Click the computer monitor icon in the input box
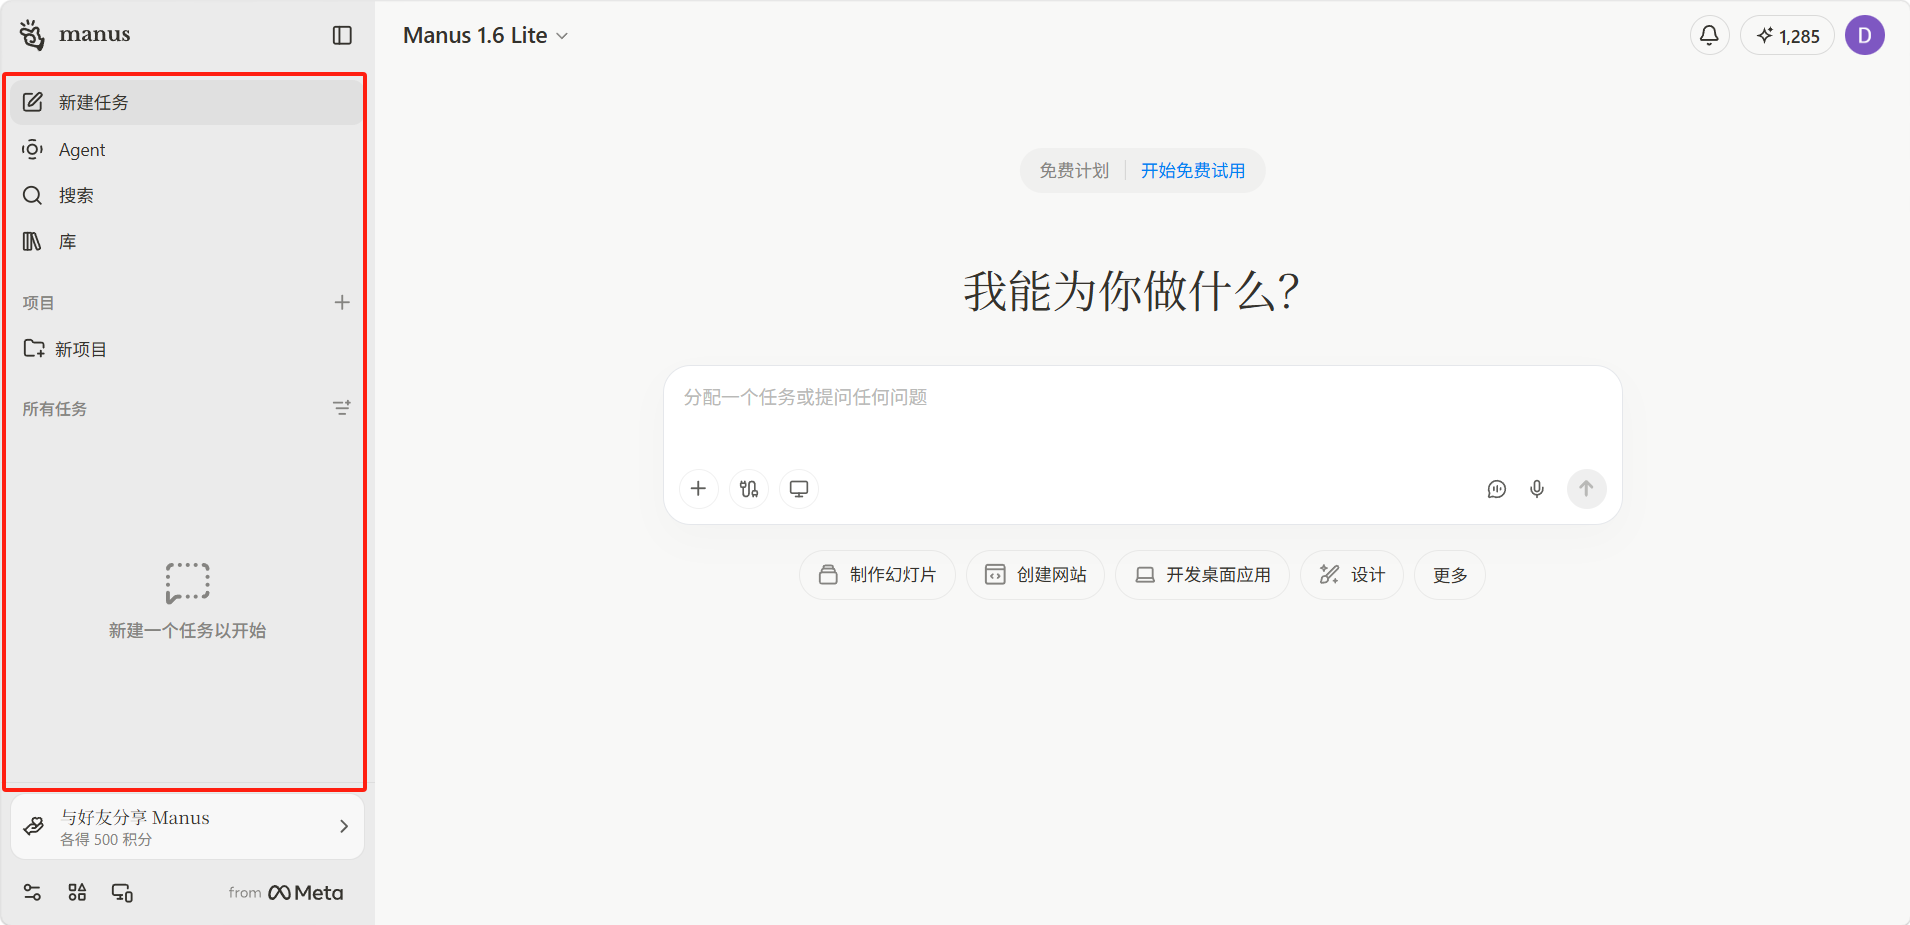This screenshot has width=1910, height=925. pos(799,489)
